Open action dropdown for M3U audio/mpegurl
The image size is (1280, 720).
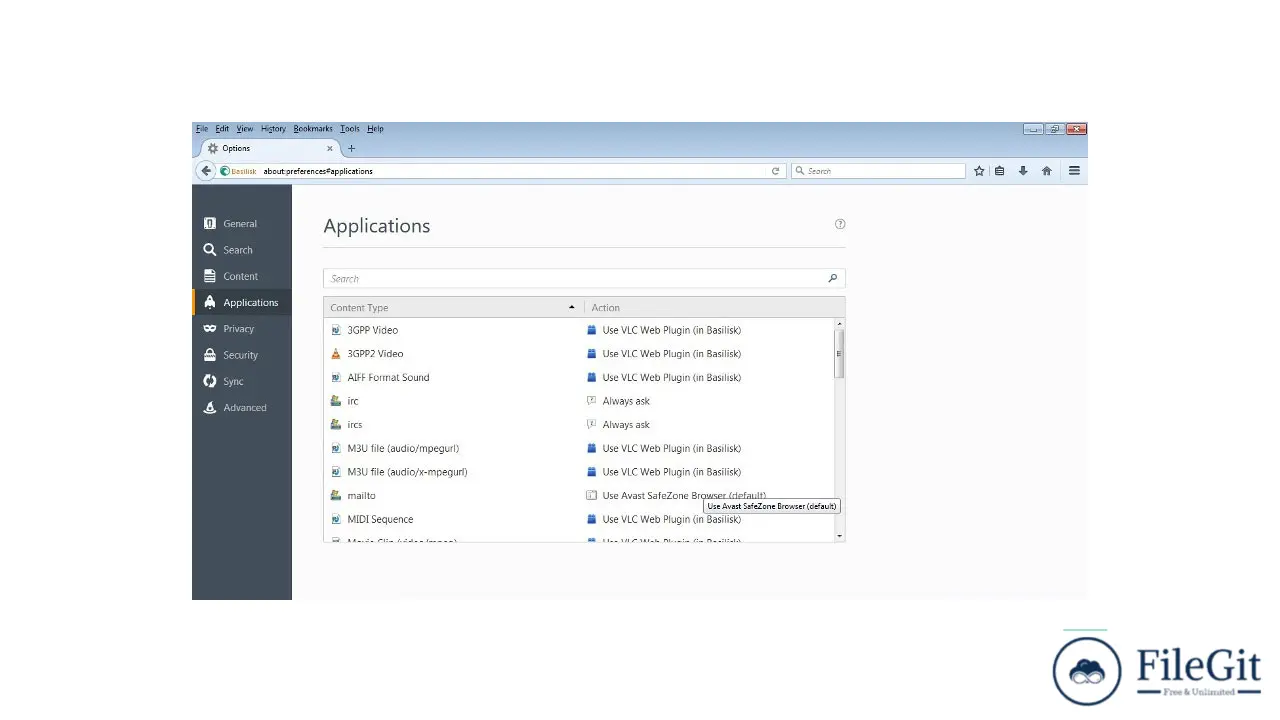[x=709, y=448]
